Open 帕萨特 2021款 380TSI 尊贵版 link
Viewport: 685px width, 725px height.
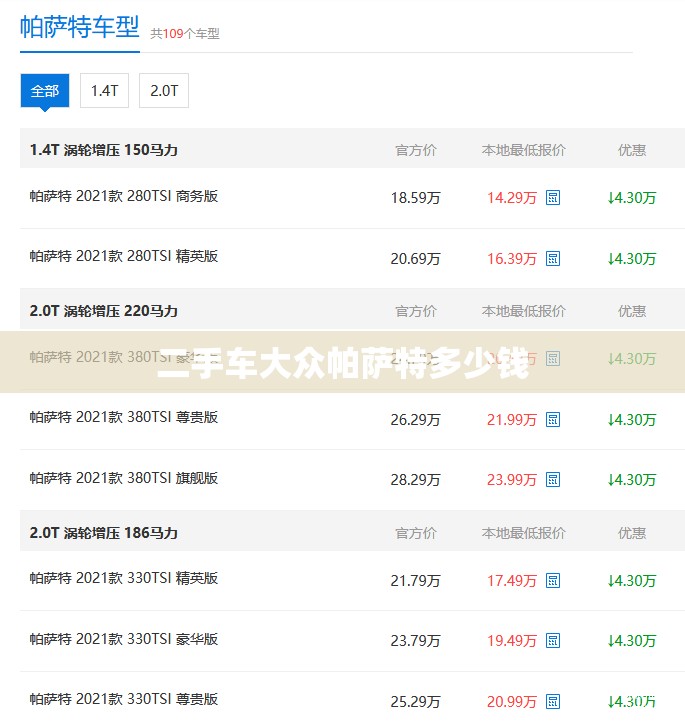click(x=124, y=417)
